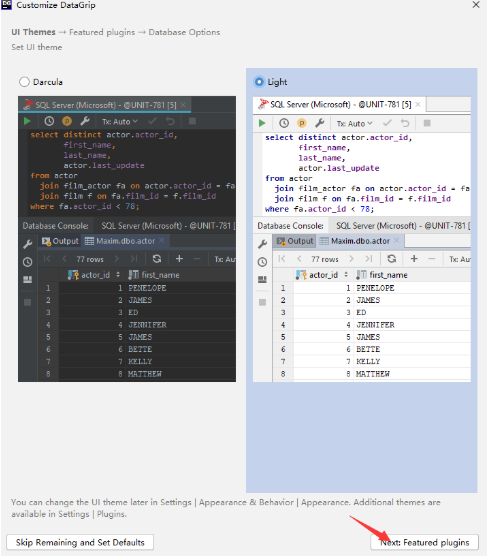487x556 pixels.
Task: Click the last page arrow in Darcula preview
Action: tap(133, 259)
